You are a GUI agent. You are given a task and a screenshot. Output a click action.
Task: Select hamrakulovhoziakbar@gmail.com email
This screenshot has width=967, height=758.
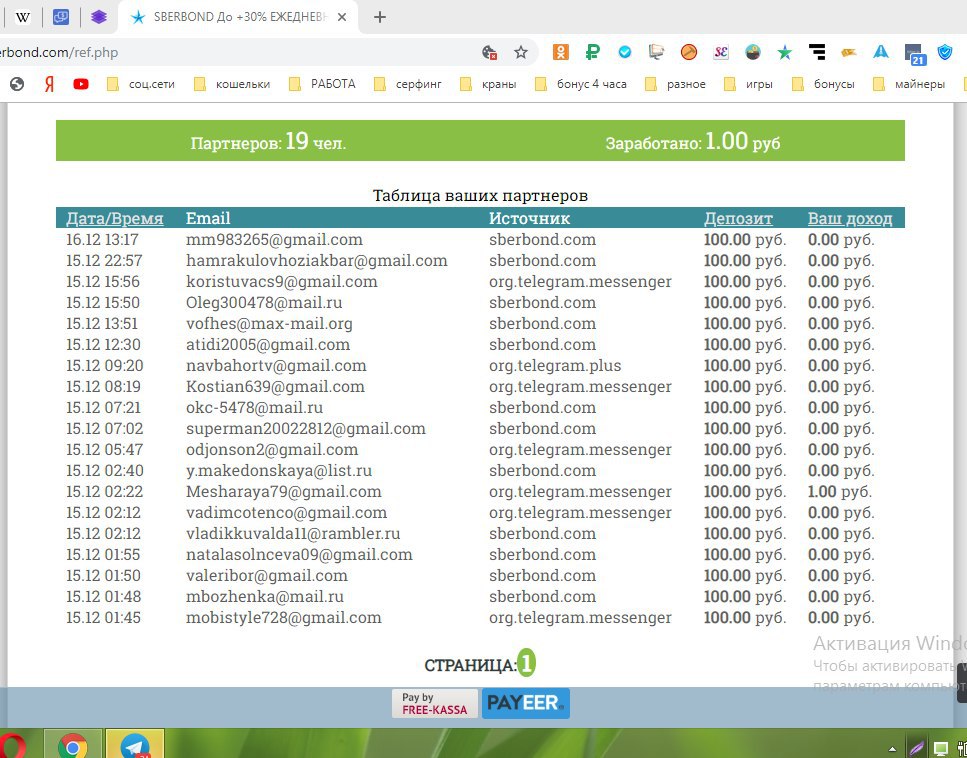(317, 260)
